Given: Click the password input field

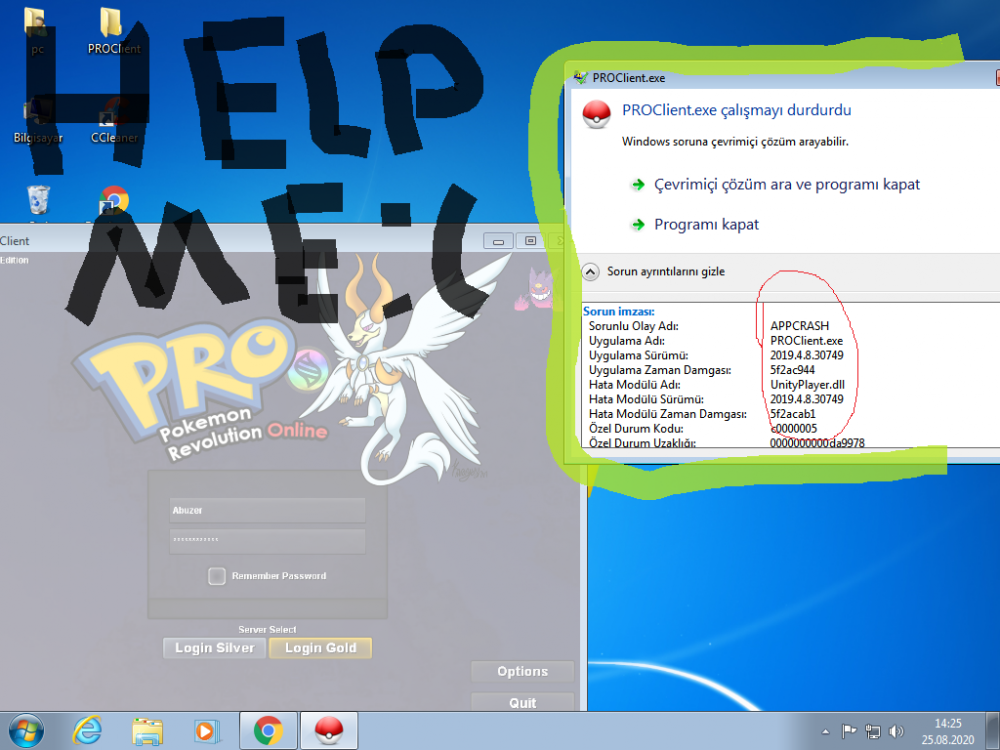Looking at the screenshot, I should coord(267,540).
